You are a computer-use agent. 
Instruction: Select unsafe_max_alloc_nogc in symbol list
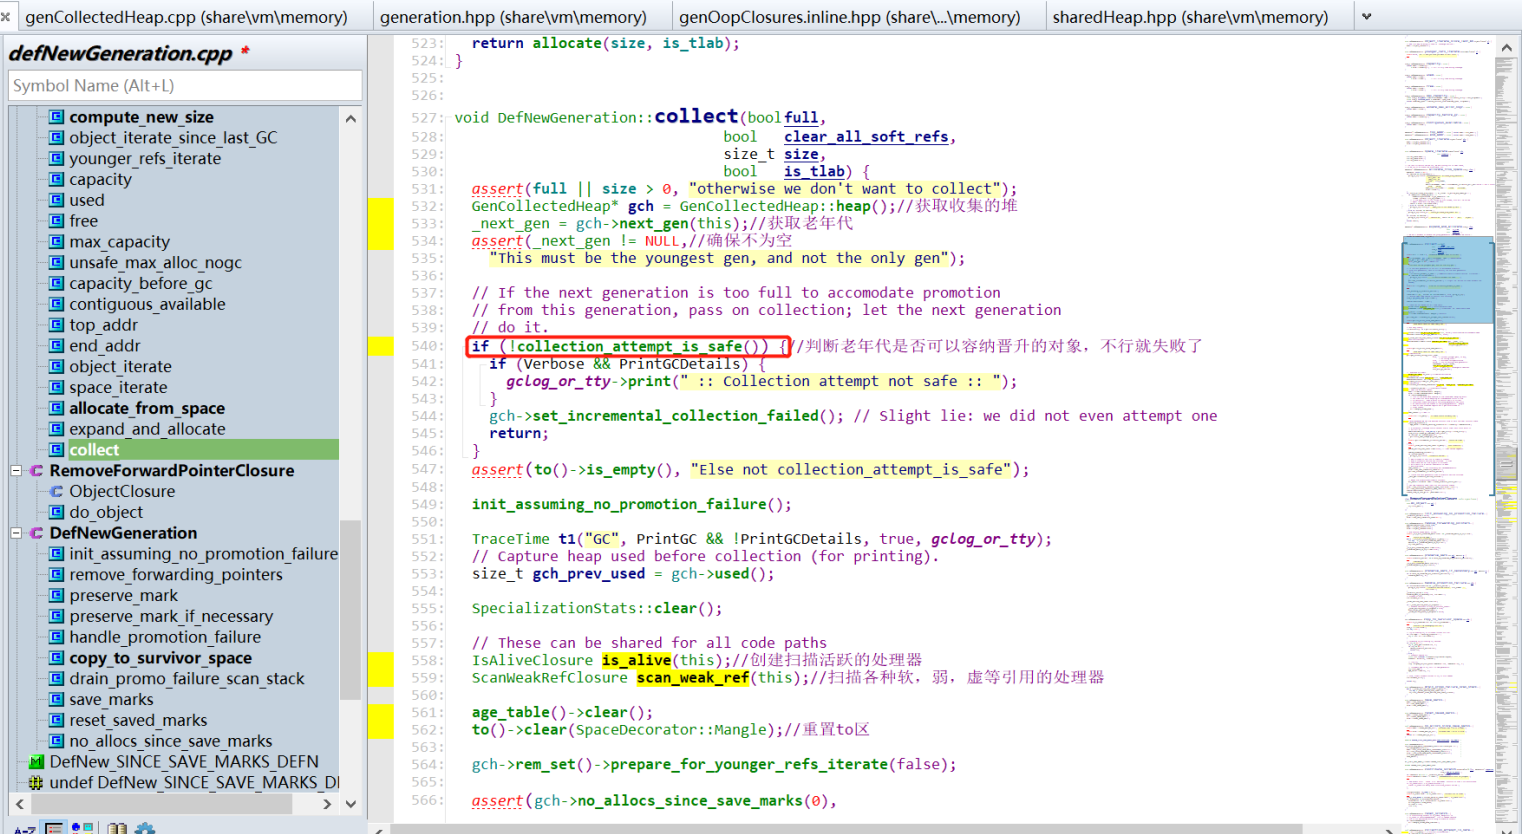pos(155,263)
